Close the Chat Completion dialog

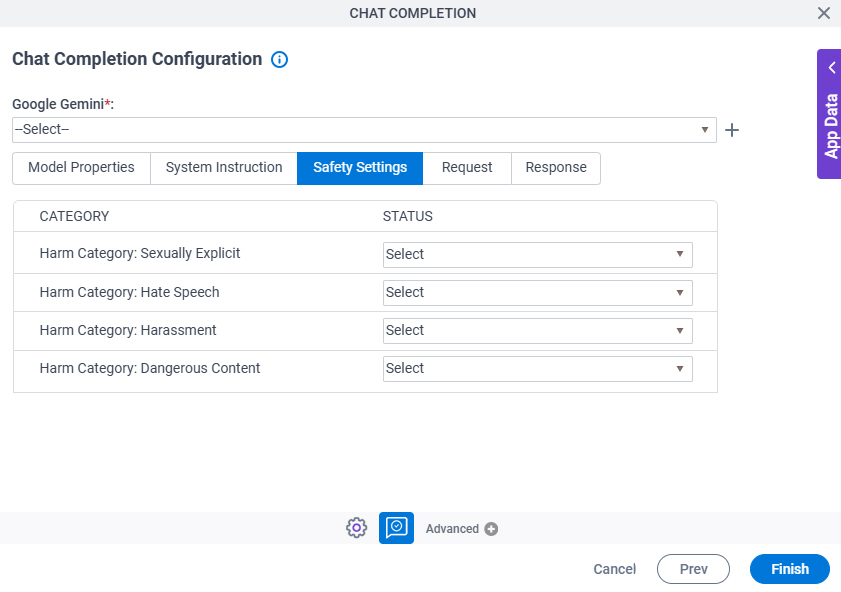point(824,13)
